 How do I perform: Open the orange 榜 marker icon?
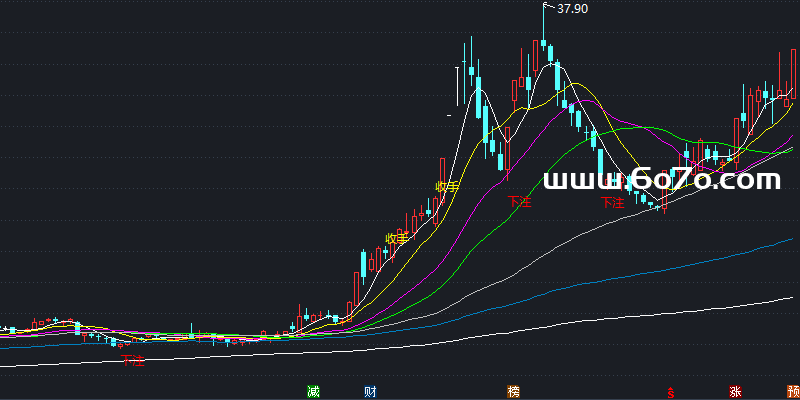point(514,391)
